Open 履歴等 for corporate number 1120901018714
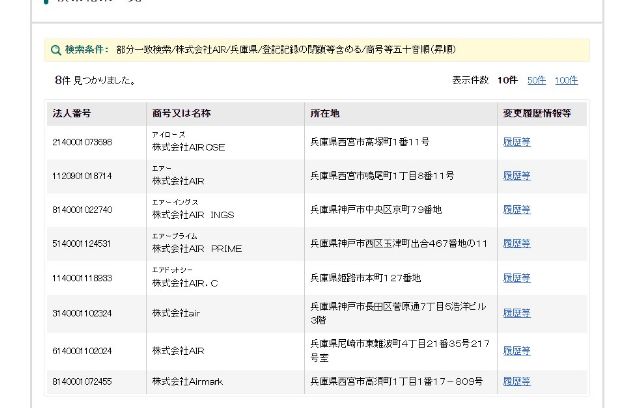640x408 pixels. click(517, 176)
